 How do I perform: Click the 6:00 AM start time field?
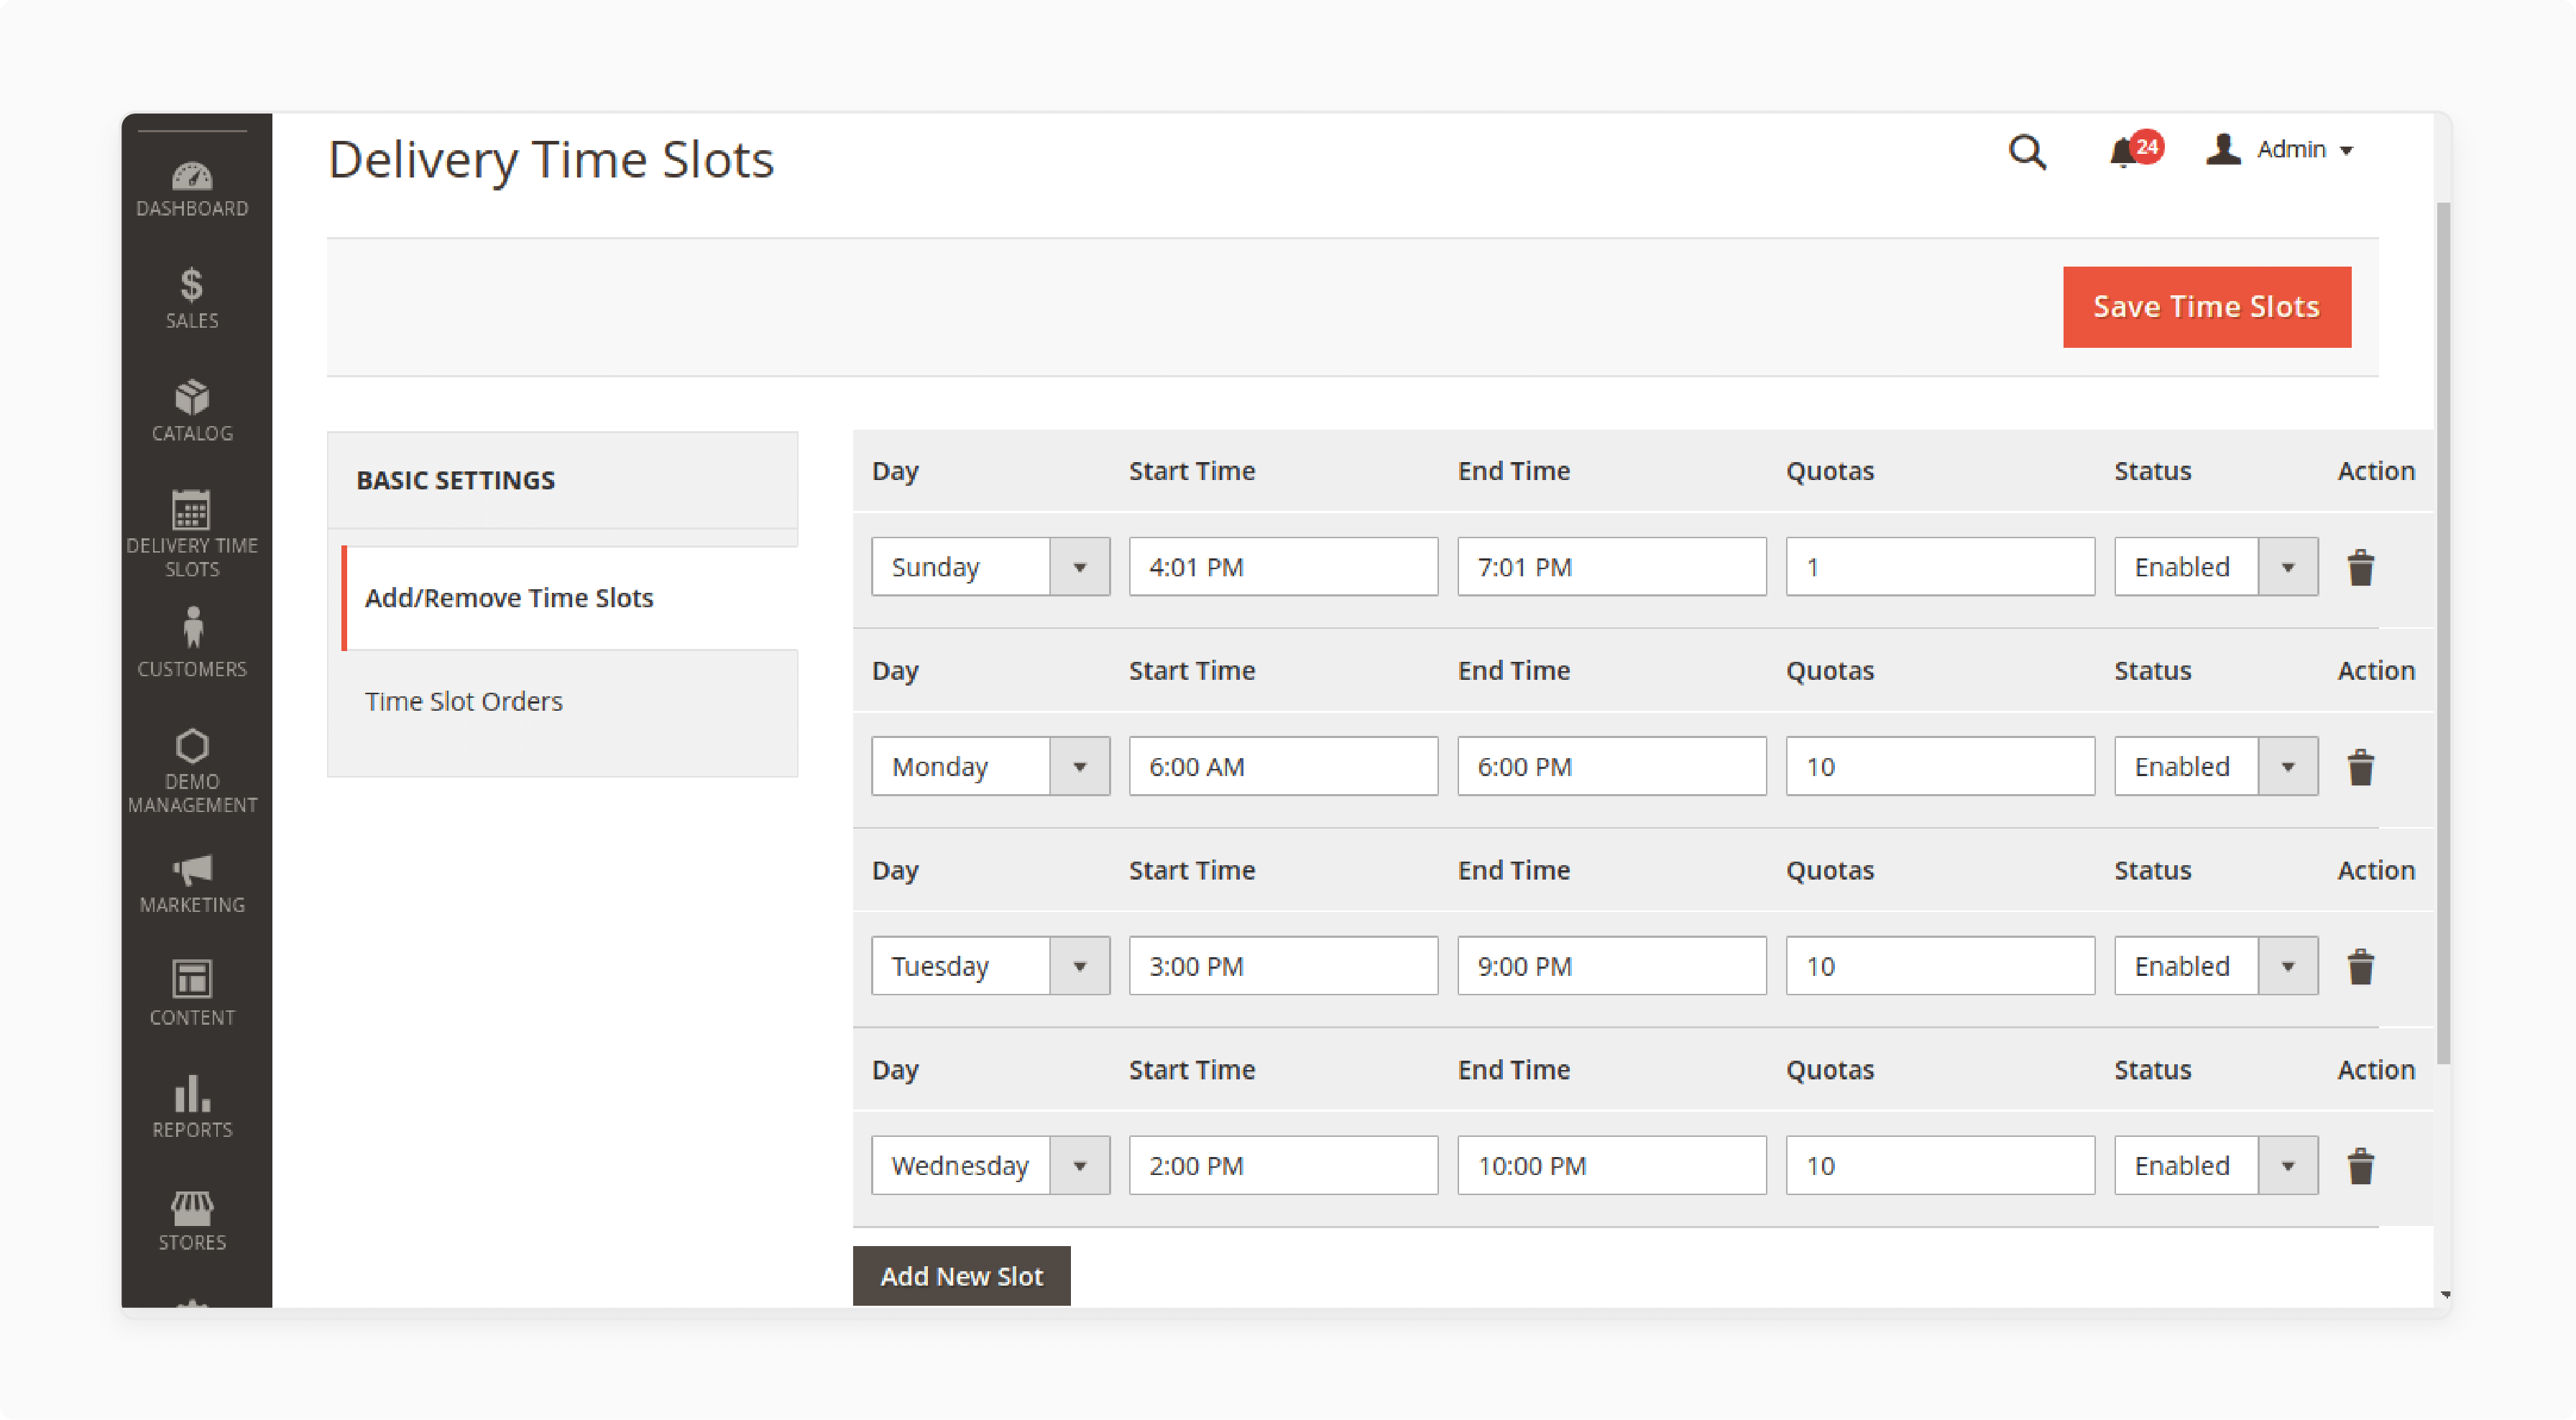pos(1283,767)
